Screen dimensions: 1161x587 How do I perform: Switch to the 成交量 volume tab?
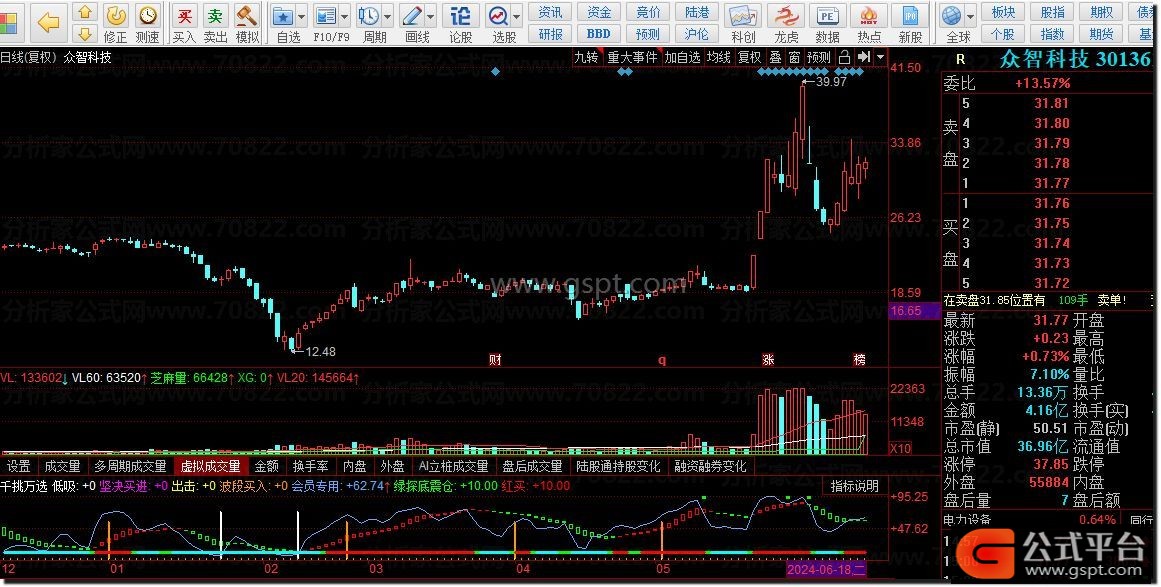pyautogui.click(x=62, y=466)
